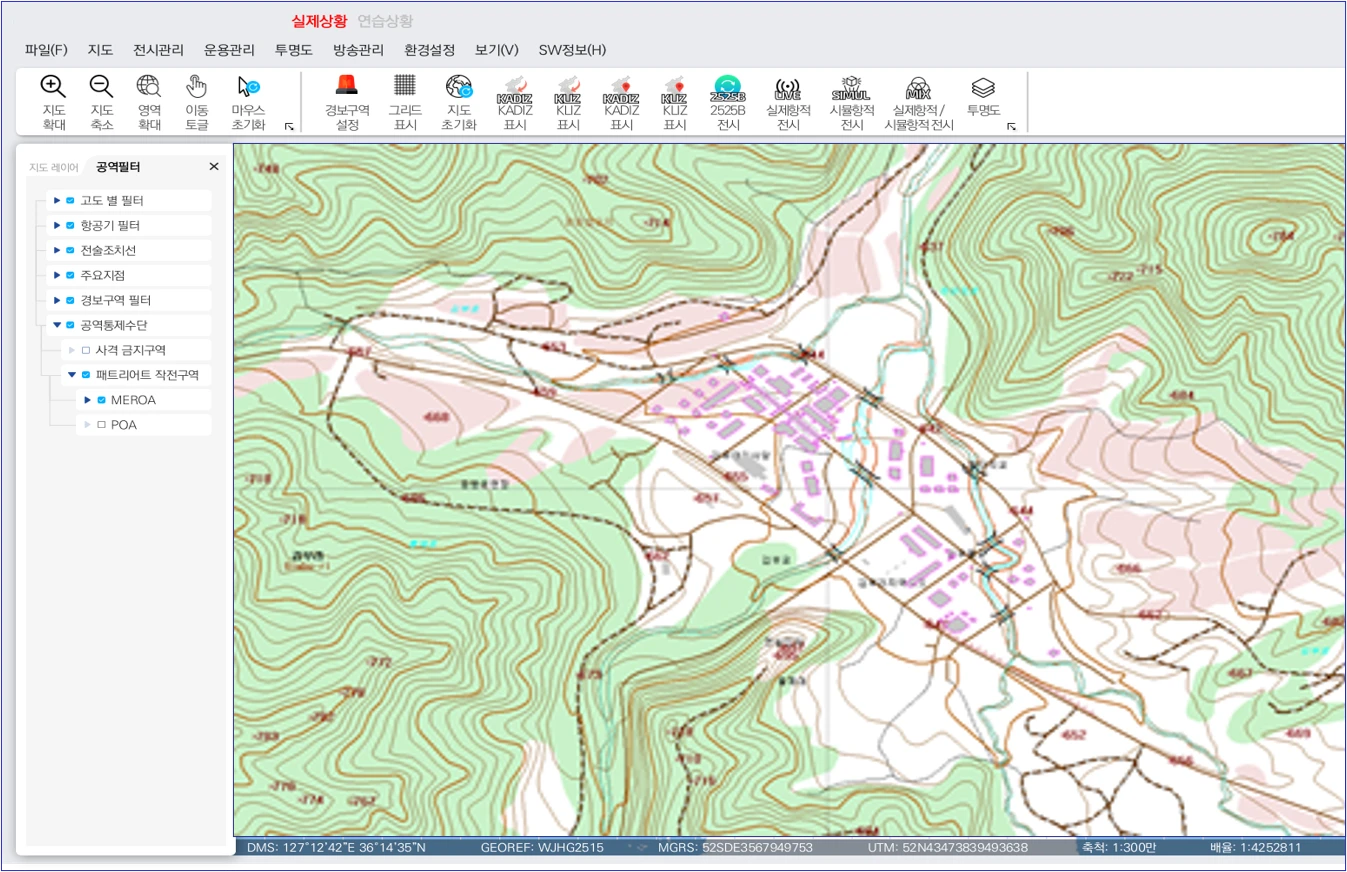This screenshot has height=872, width=1347.
Task: Toggle the 항공기 필터 checkbox
Action: coord(70,225)
